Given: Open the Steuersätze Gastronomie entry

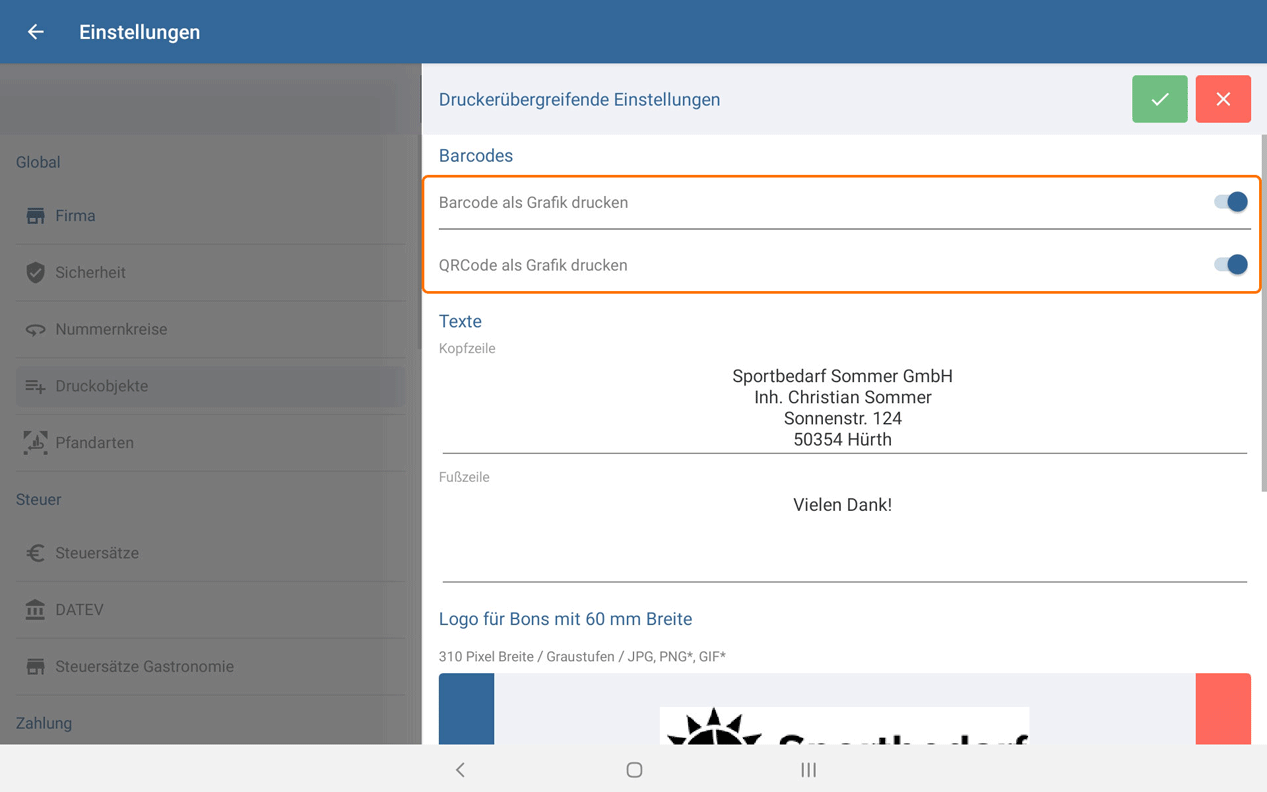Looking at the screenshot, I should pyautogui.click(x=210, y=666).
